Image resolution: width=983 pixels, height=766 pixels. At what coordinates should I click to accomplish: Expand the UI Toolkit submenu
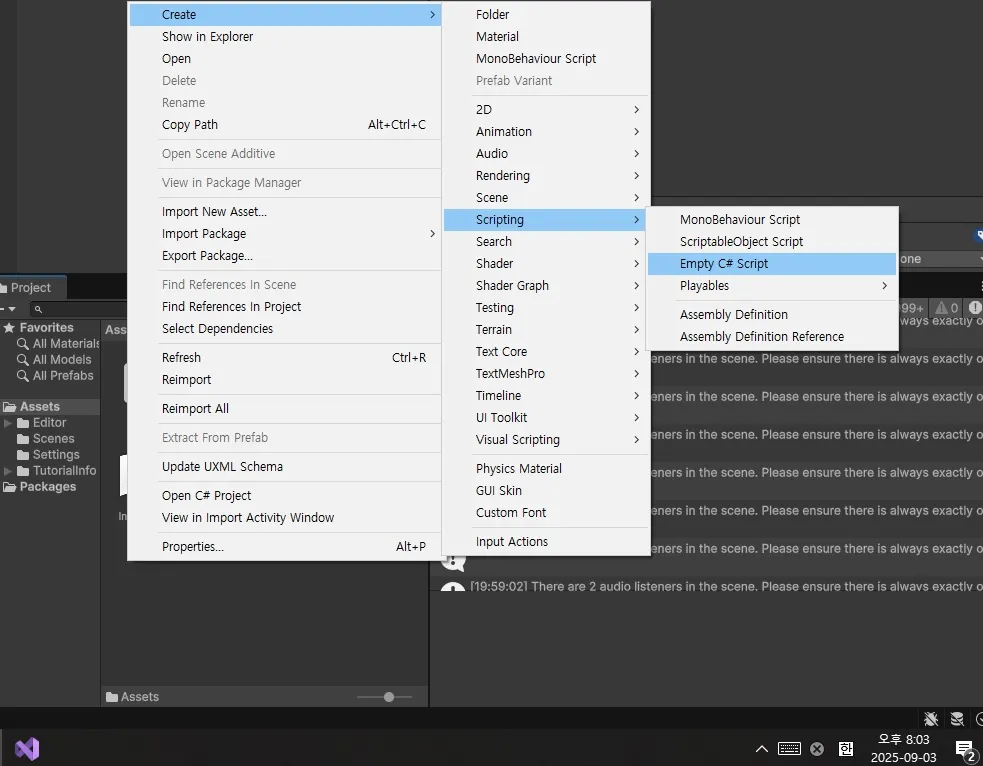click(x=546, y=417)
